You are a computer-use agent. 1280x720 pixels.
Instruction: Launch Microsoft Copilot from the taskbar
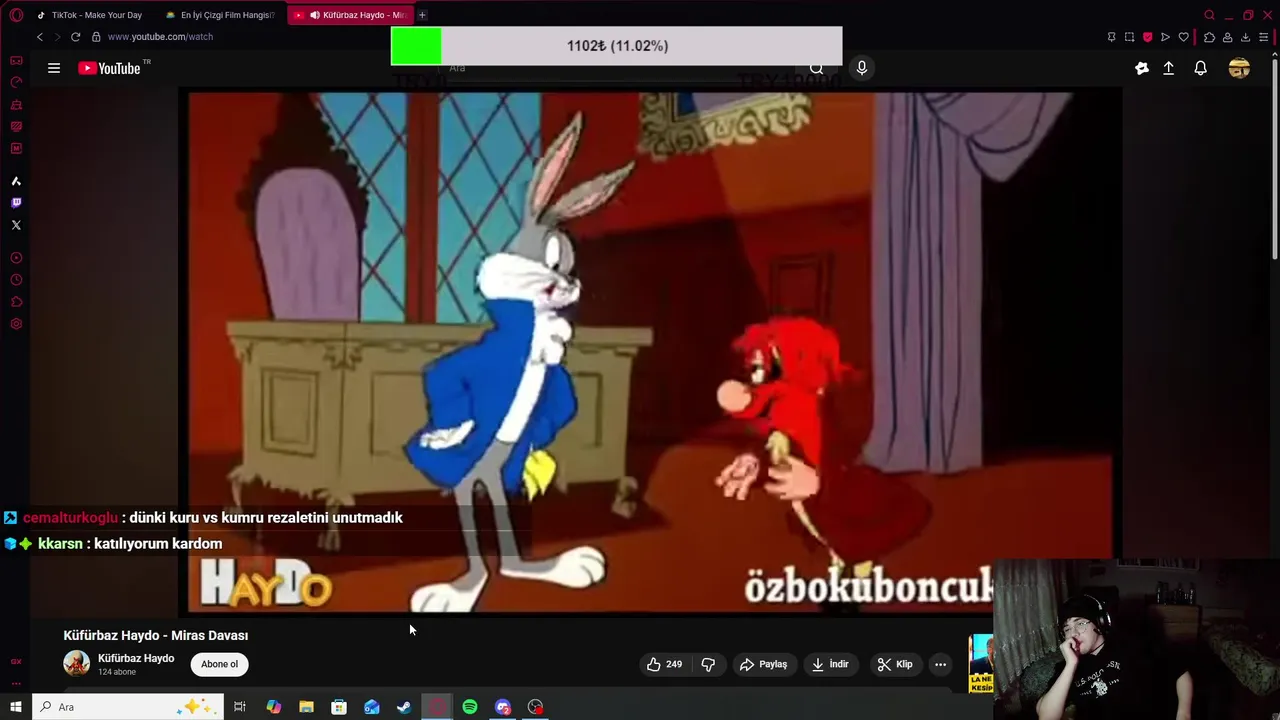pyautogui.click(x=273, y=707)
